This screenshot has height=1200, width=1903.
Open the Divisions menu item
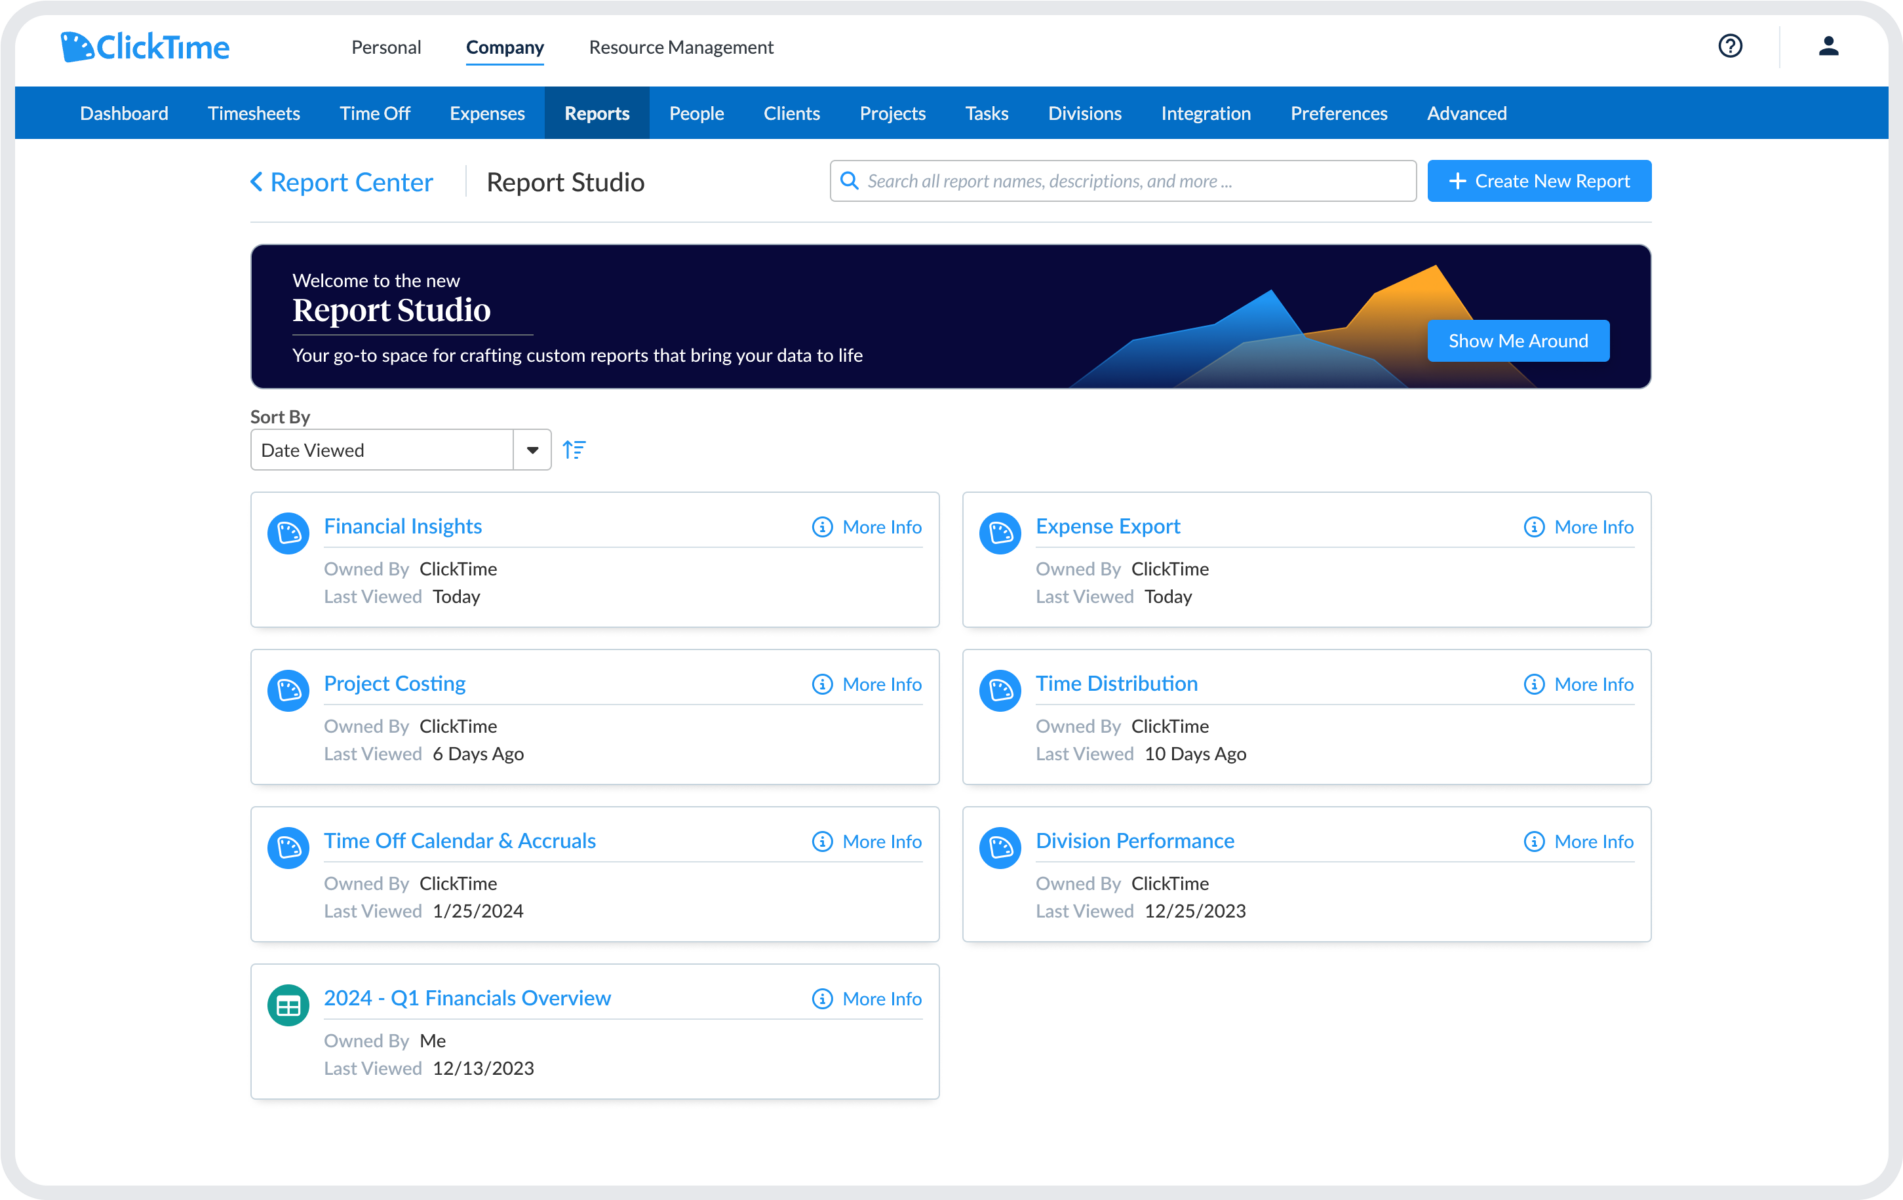[x=1085, y=113]
